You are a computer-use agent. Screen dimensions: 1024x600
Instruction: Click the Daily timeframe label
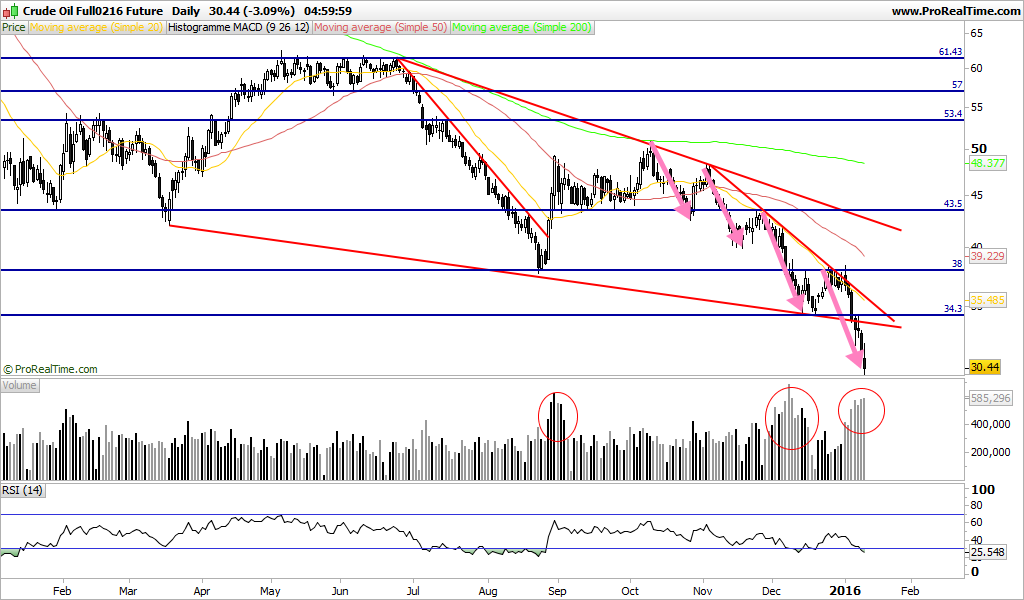point(187,11)
